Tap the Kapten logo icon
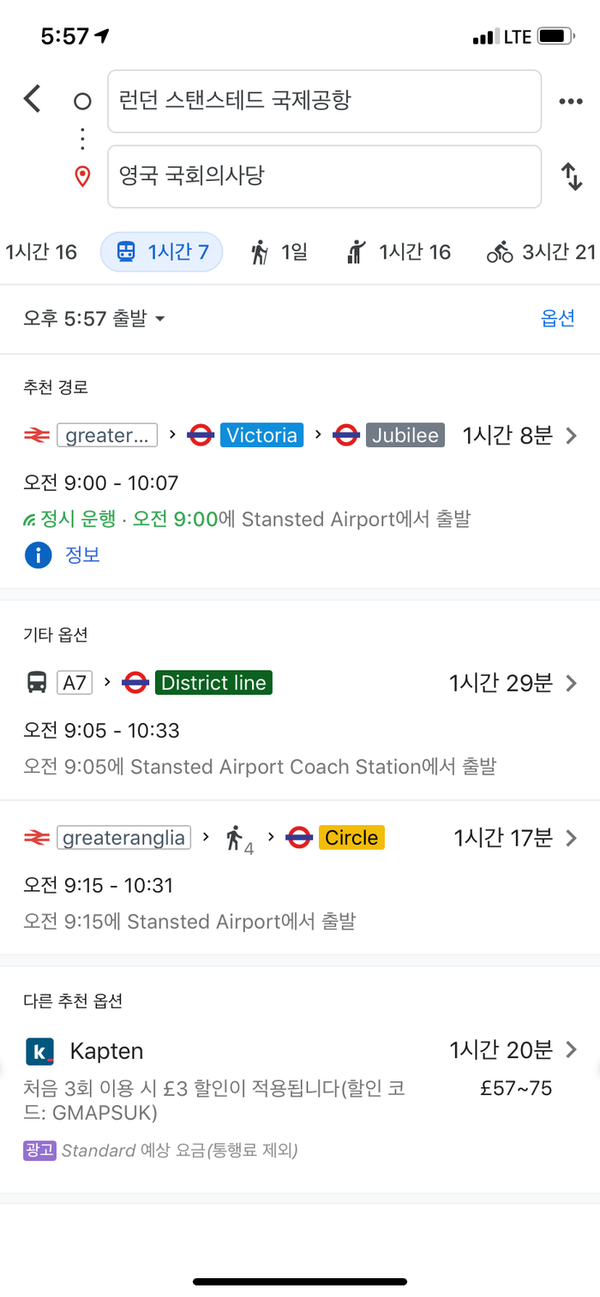The height and width of the screenshot is (1297, 600). (x=39, y=1051)
